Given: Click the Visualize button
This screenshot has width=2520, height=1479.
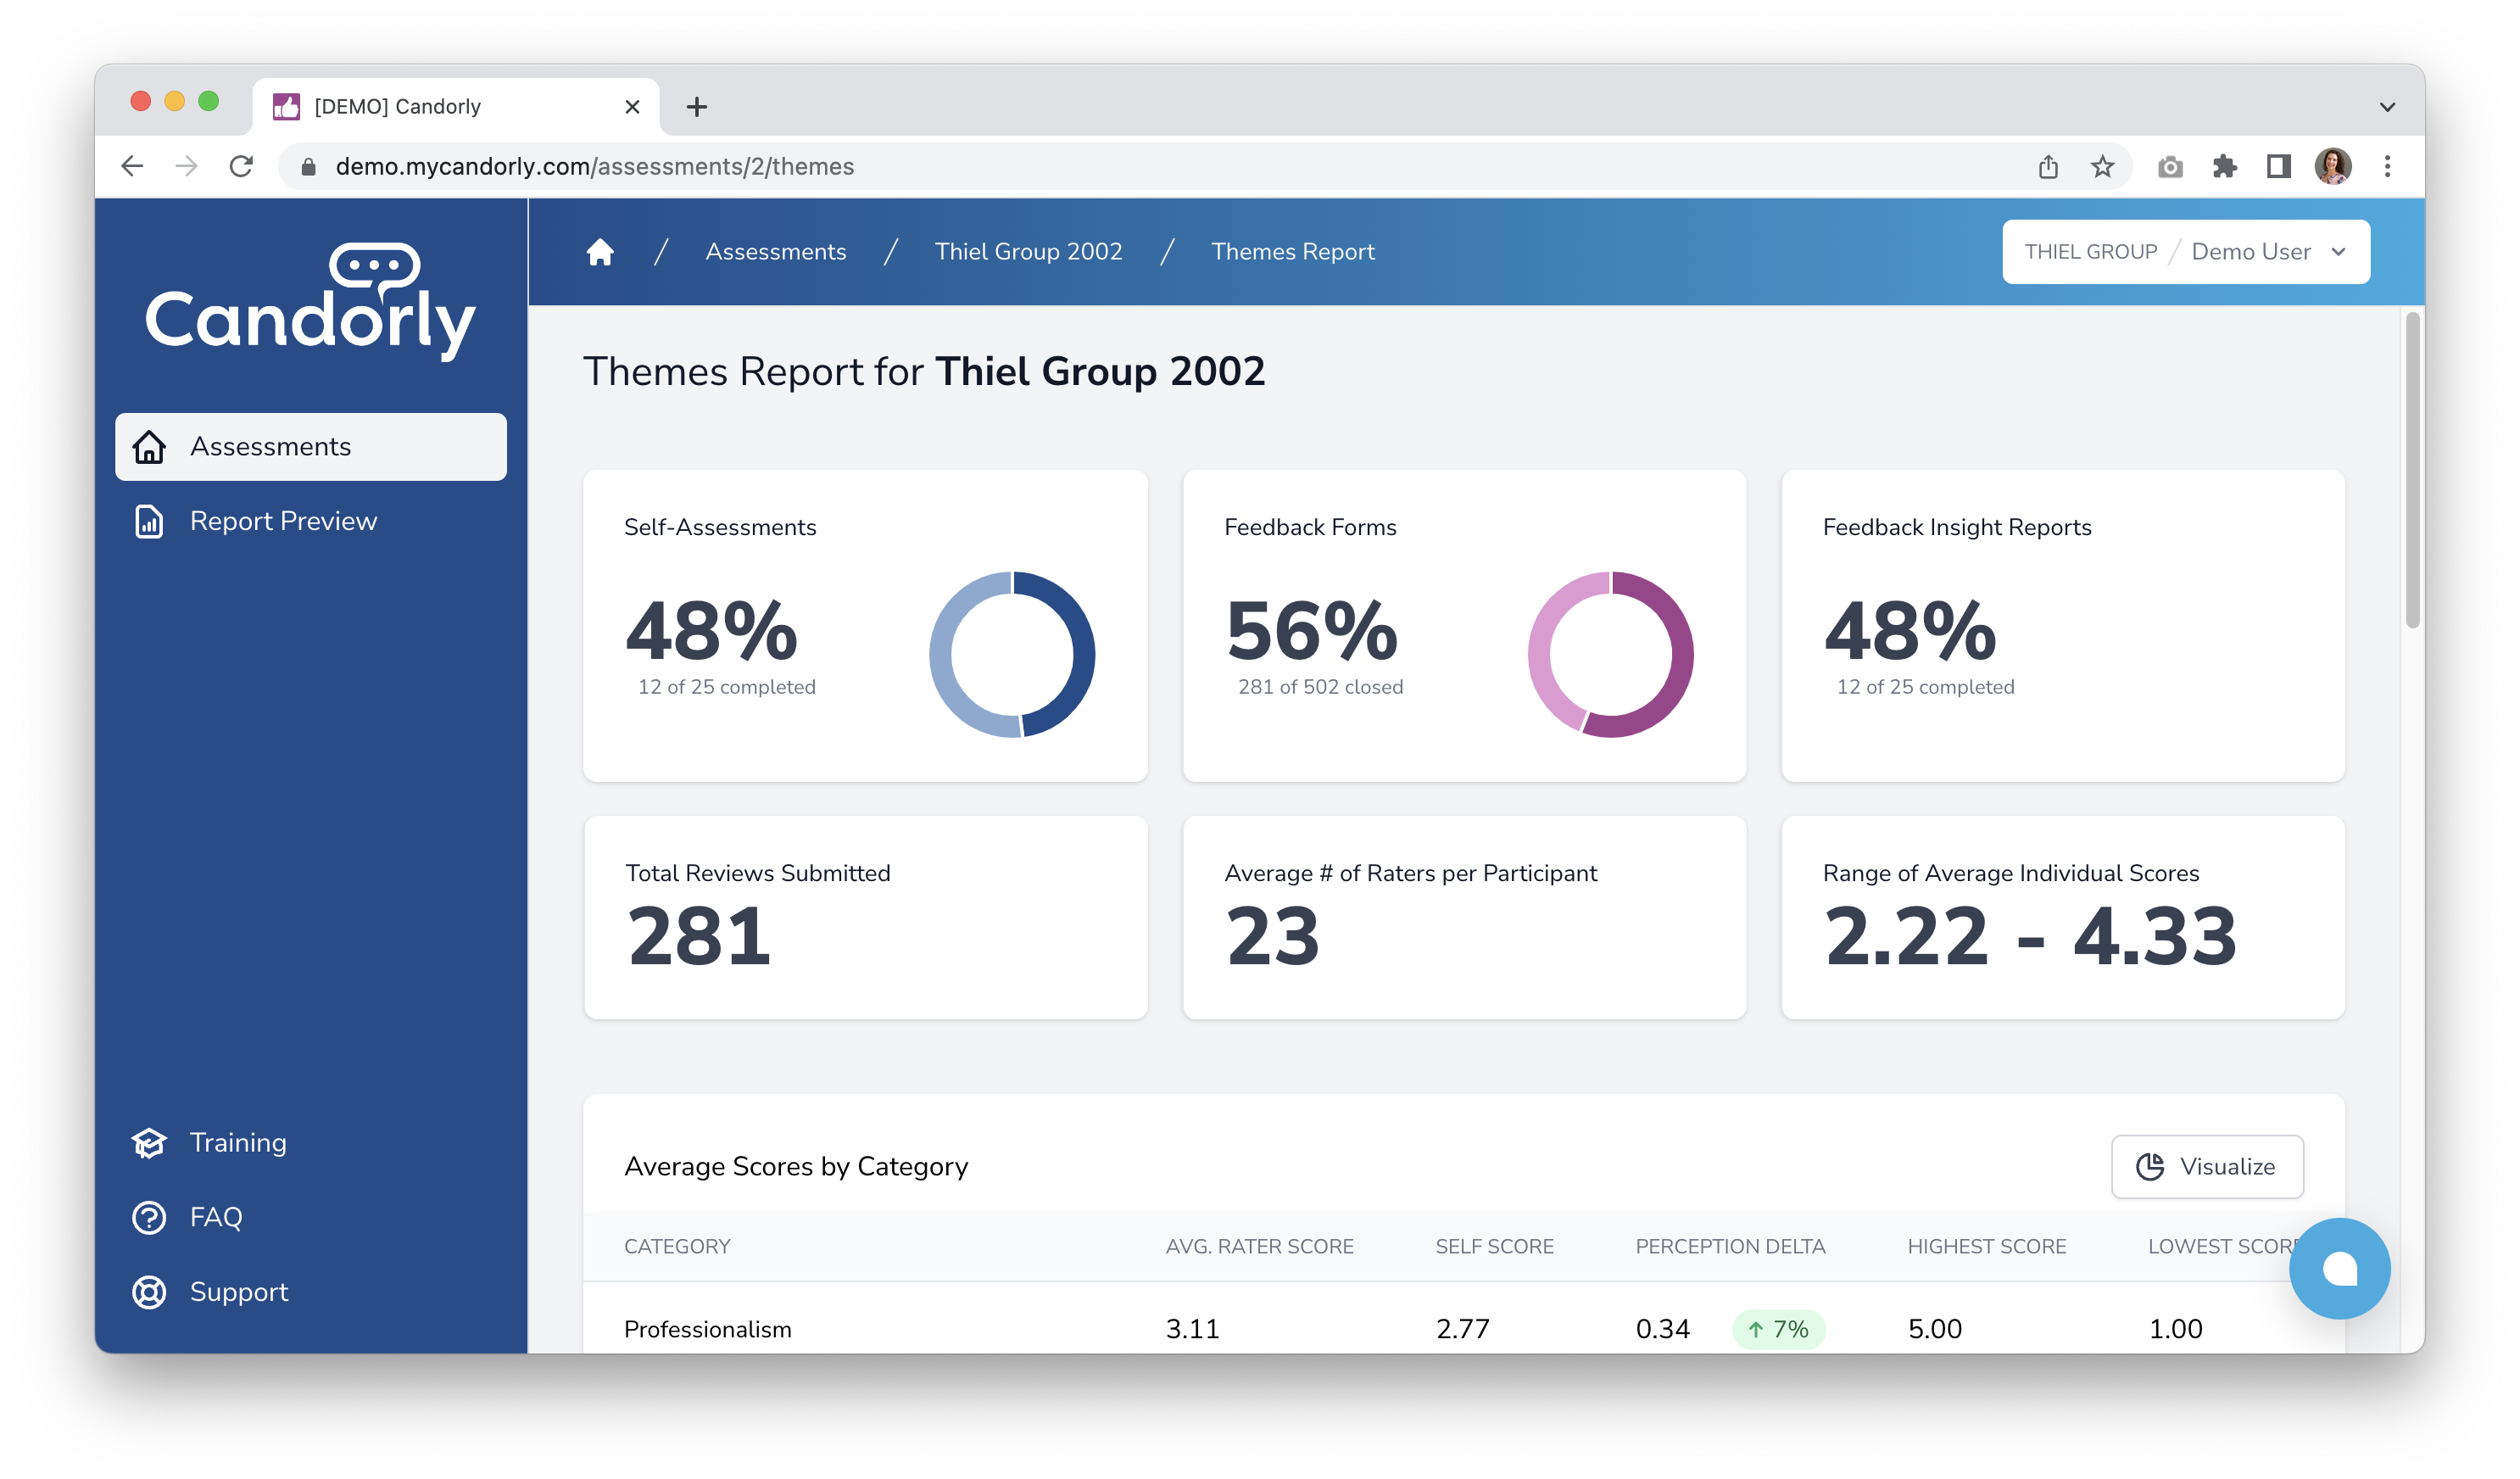Looking at the screenshot, I should [2207, 1166].
